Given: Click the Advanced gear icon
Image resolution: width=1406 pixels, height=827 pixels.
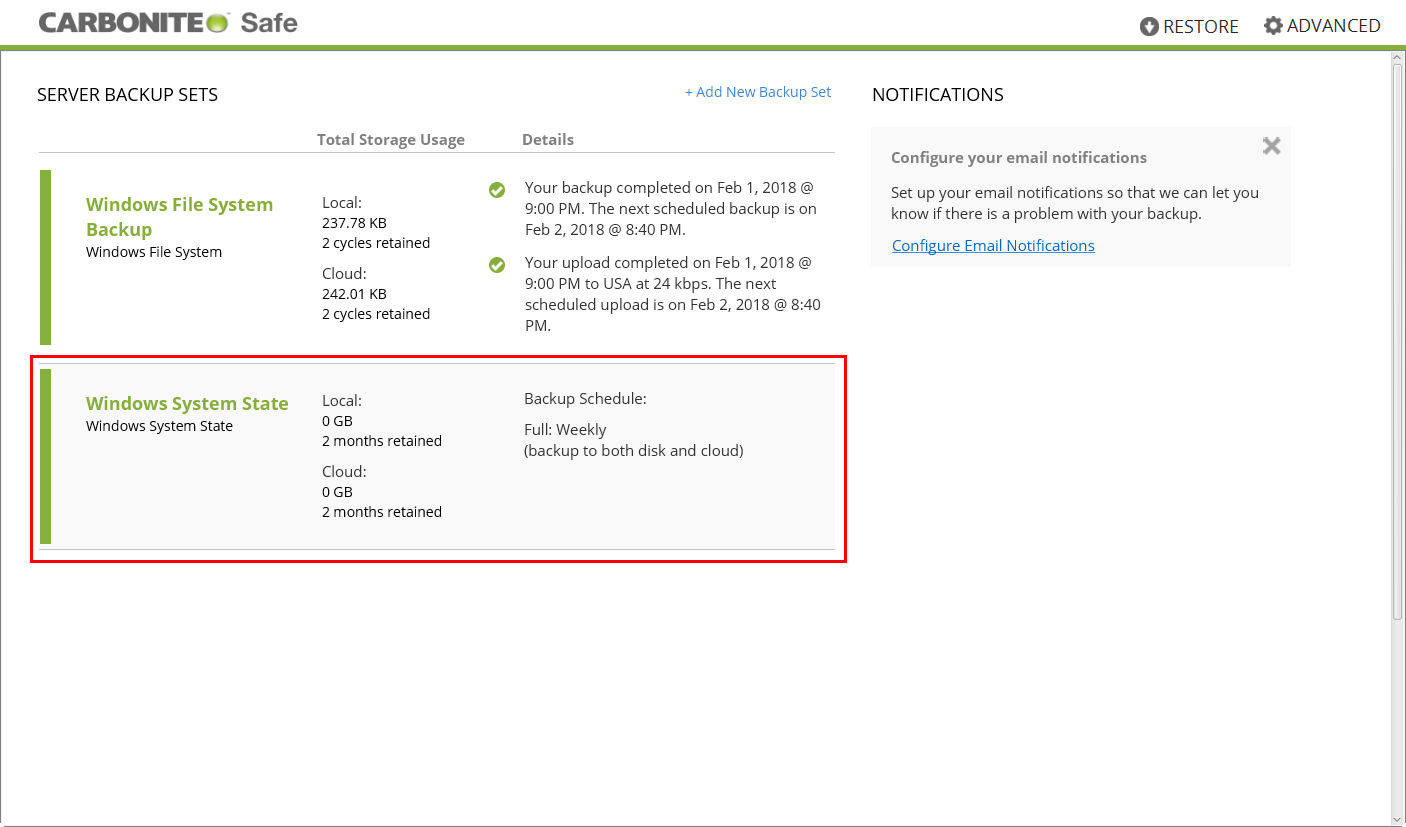Looking at the screenshot, I should [1272, 26].
